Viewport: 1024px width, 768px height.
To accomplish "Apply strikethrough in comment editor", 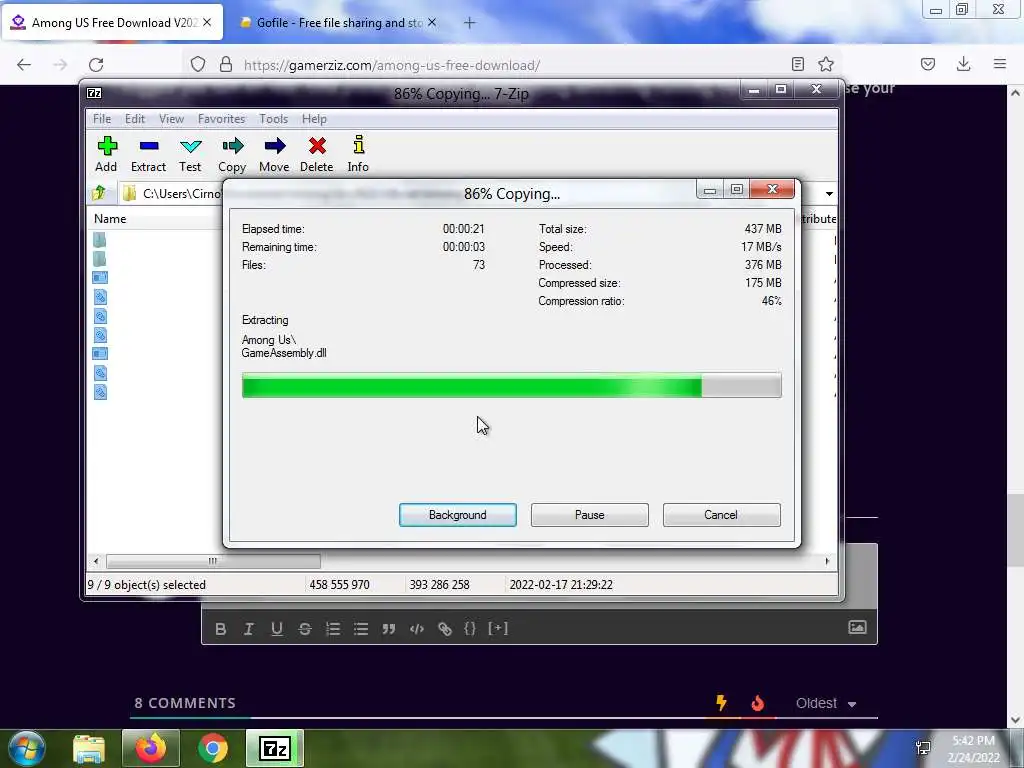I will coord(305,629).
